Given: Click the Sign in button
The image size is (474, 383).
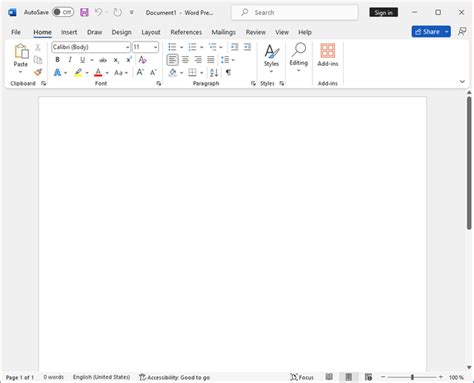Looking at the screenshot, I should (x=383, y=13).
